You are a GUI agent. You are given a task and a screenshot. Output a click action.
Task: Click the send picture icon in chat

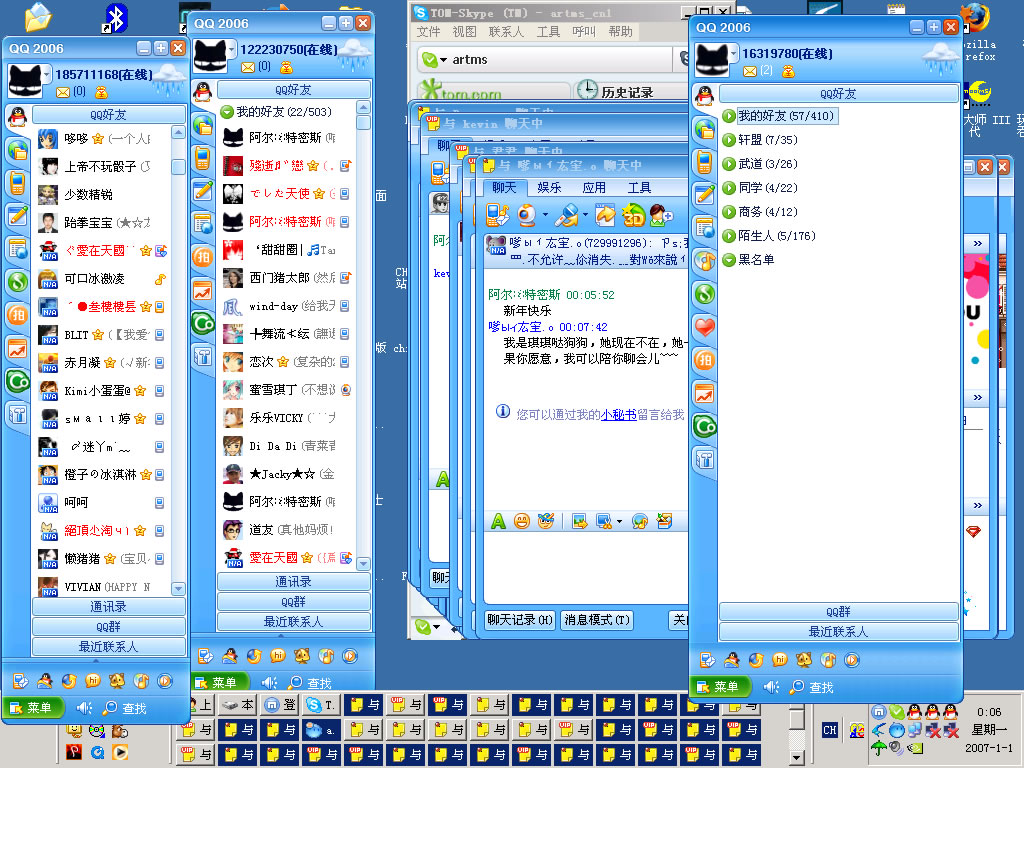[579, 521]
